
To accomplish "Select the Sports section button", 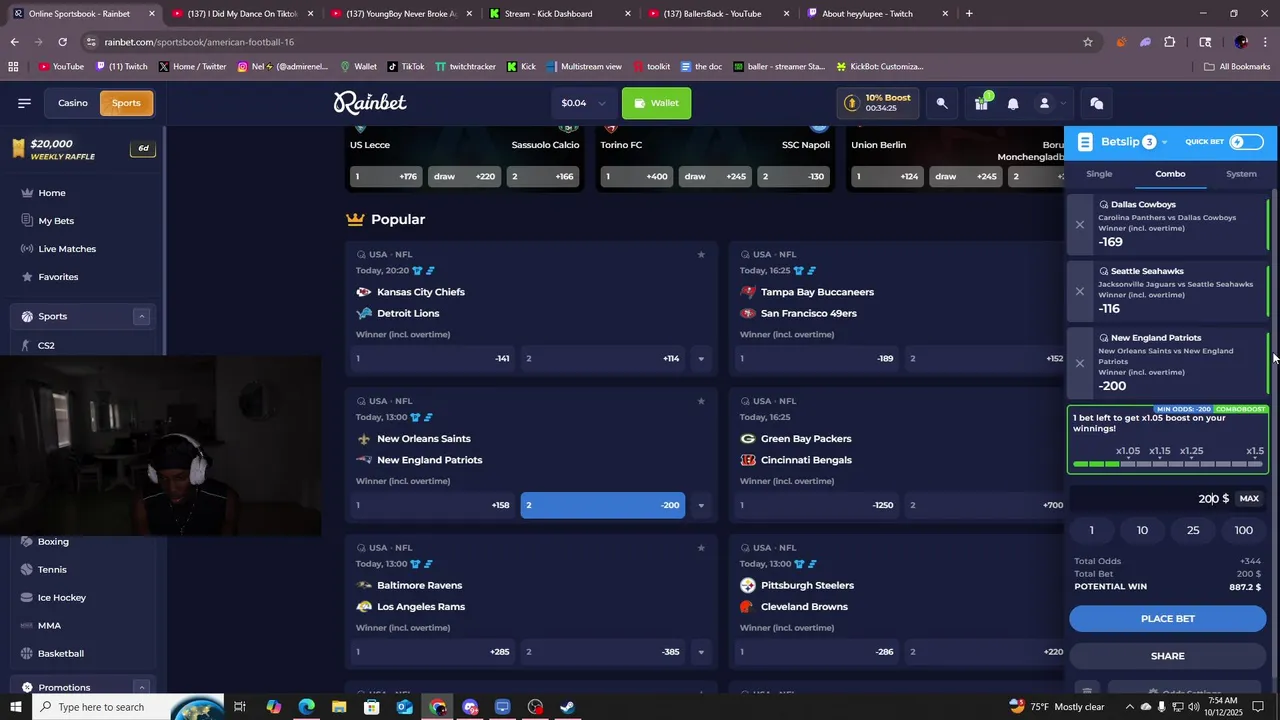I will pyautogui.click(x=126, y=103).
